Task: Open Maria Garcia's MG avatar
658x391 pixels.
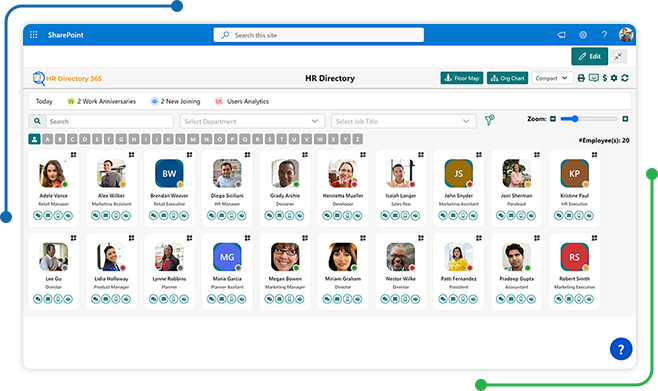Action: [x=227, y=257]
